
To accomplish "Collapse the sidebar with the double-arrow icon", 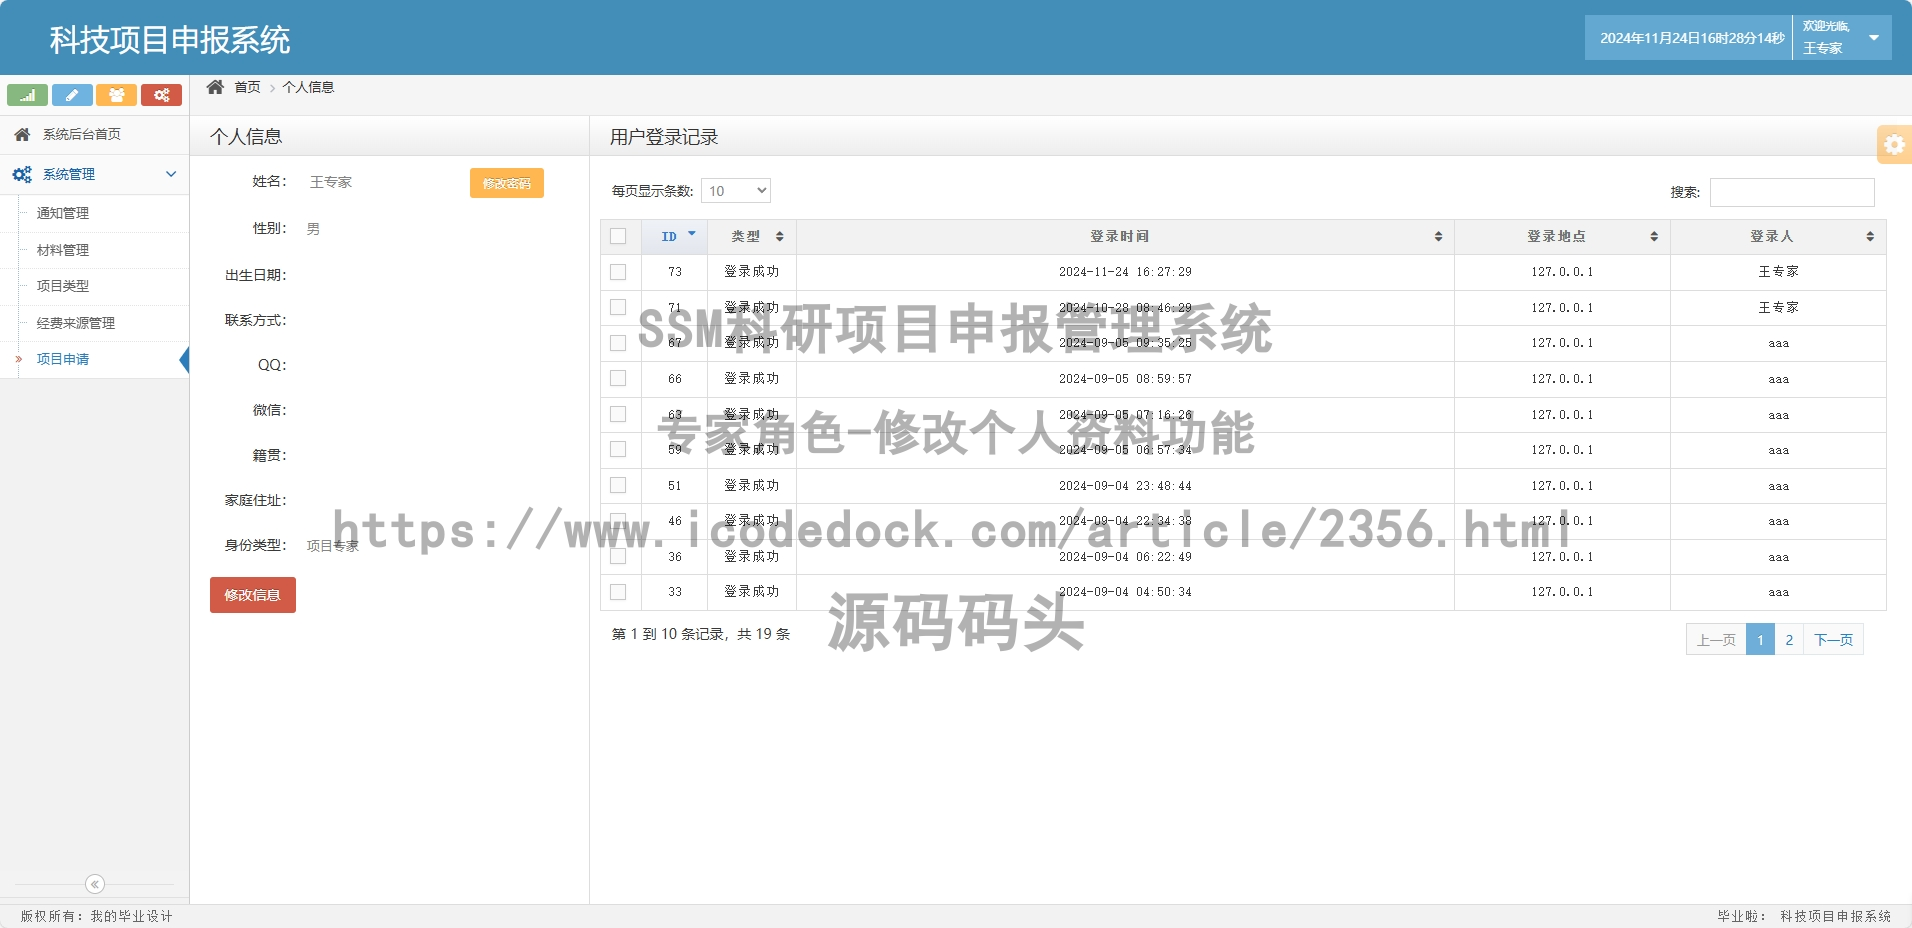I will (95, 884).
